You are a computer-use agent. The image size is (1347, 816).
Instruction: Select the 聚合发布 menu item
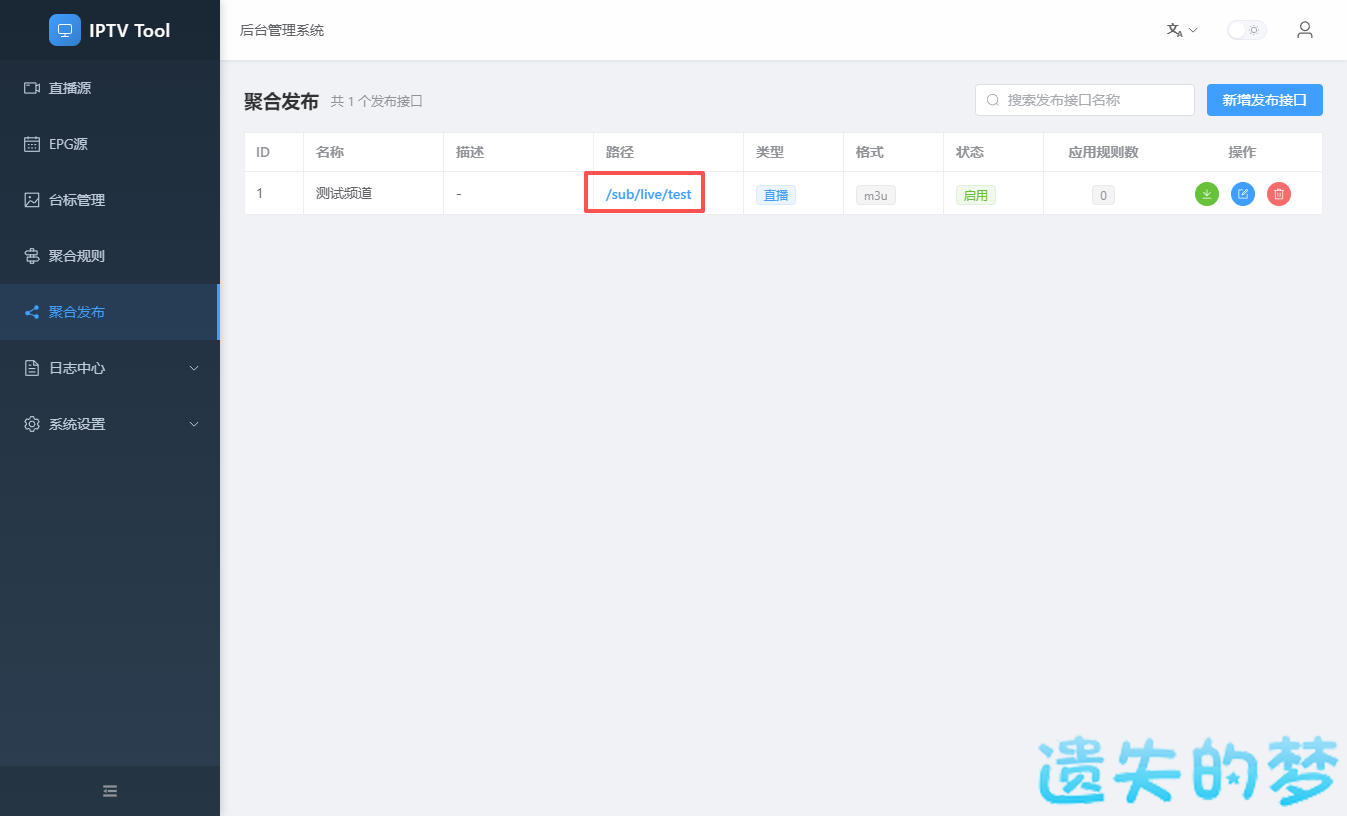(110, 312)
